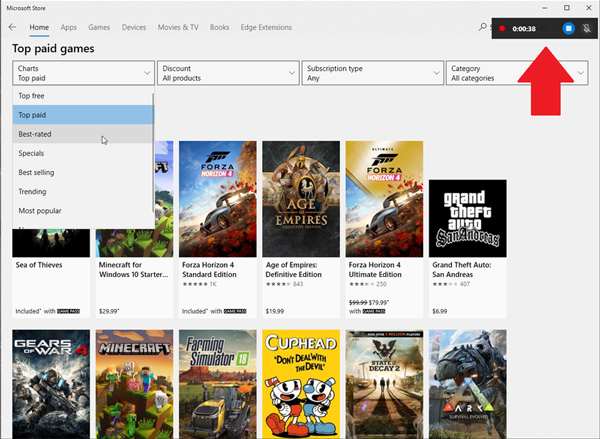Open Grand Theft Auto San Andreas cover

(468, 218)
